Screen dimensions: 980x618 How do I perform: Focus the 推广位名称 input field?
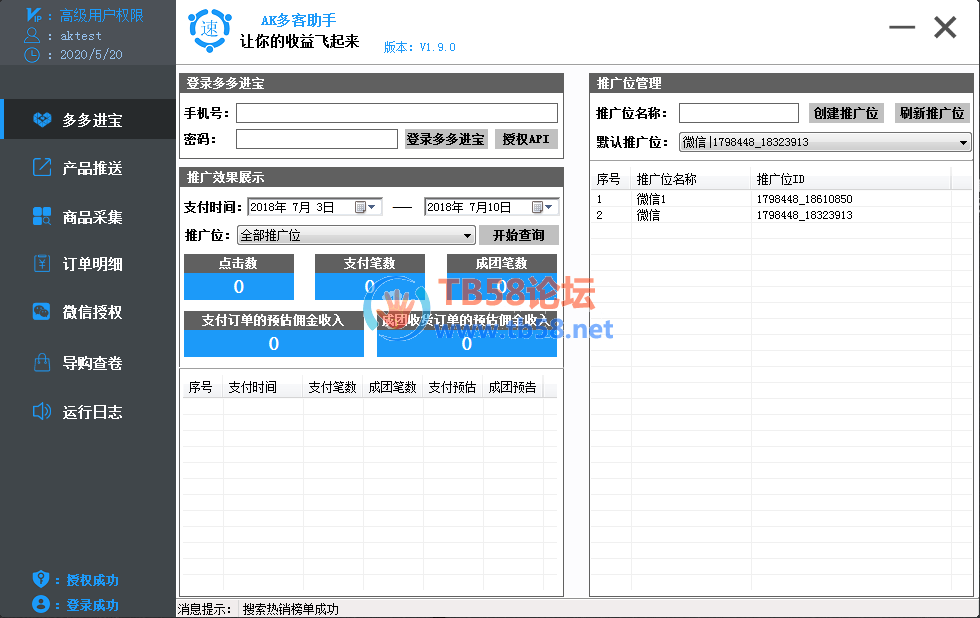pyautogui.click(x=739, y=113)
